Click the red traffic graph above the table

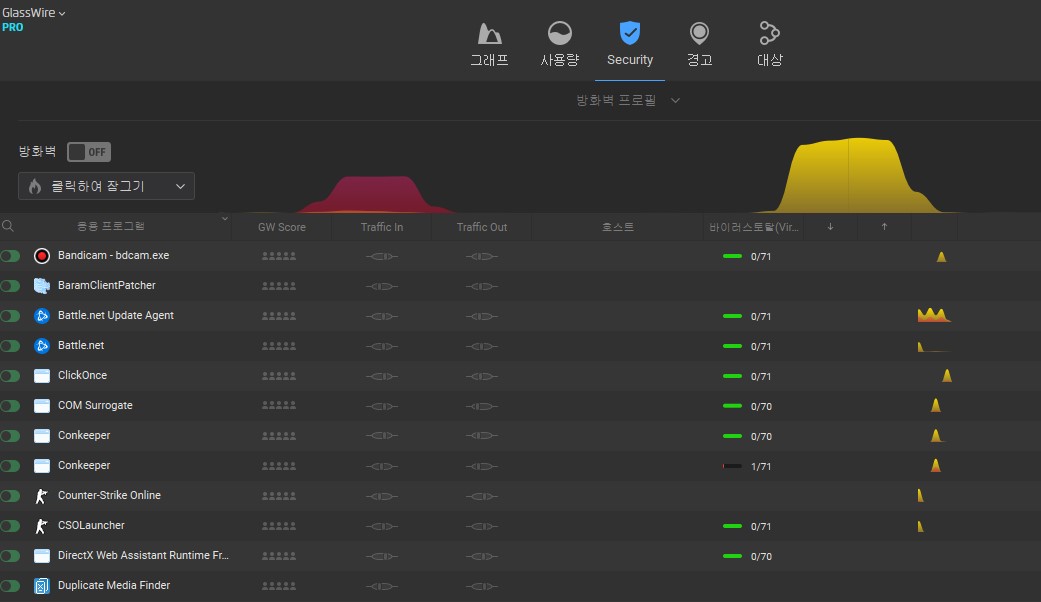[x=376, y=194]
